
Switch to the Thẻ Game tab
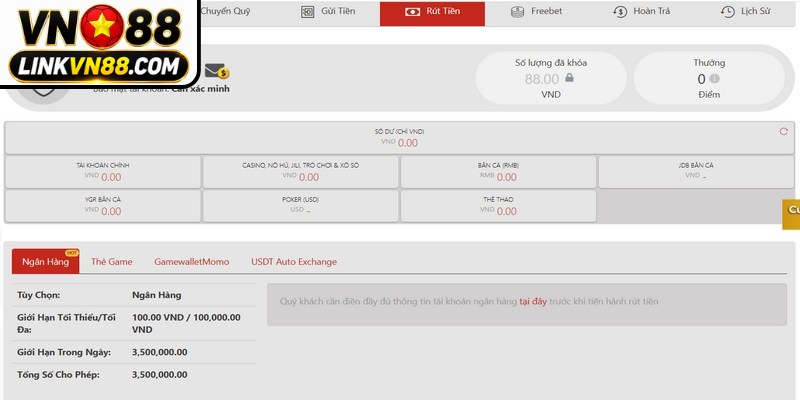[112, 262]
